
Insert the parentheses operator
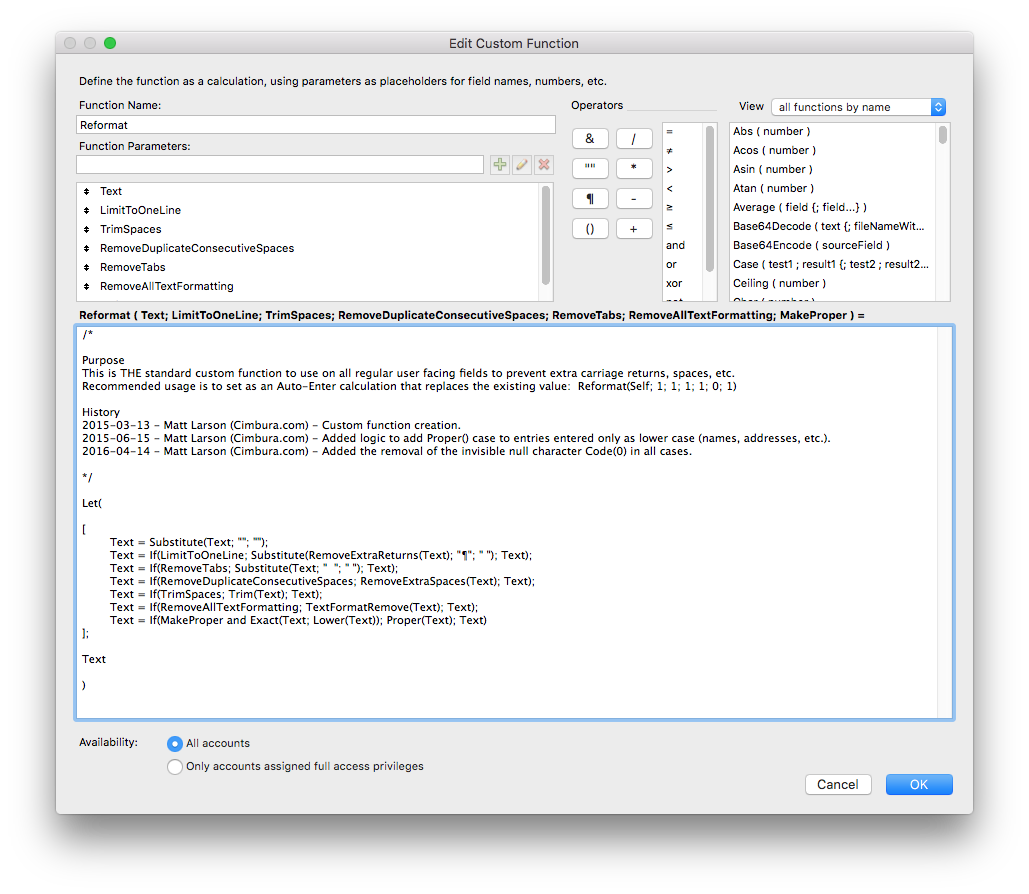coord(590,228)
